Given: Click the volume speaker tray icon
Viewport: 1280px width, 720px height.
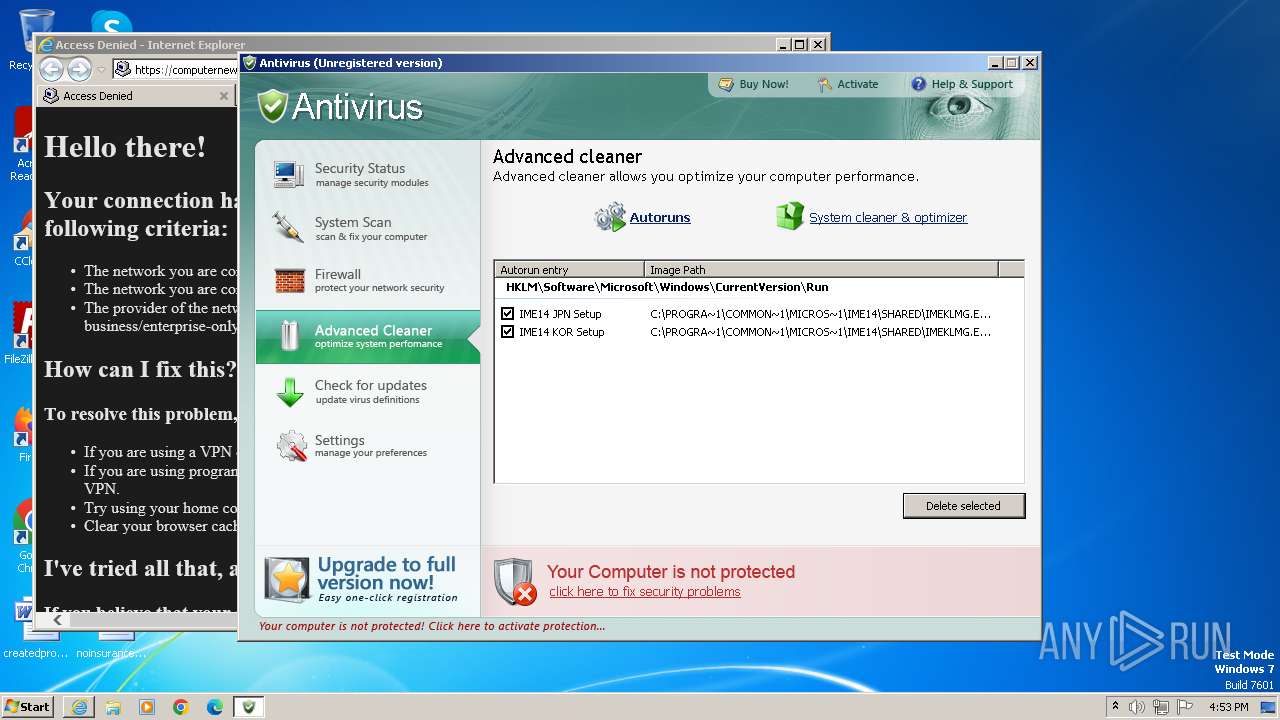Looking at the screenshot, I should (1137, 707).
